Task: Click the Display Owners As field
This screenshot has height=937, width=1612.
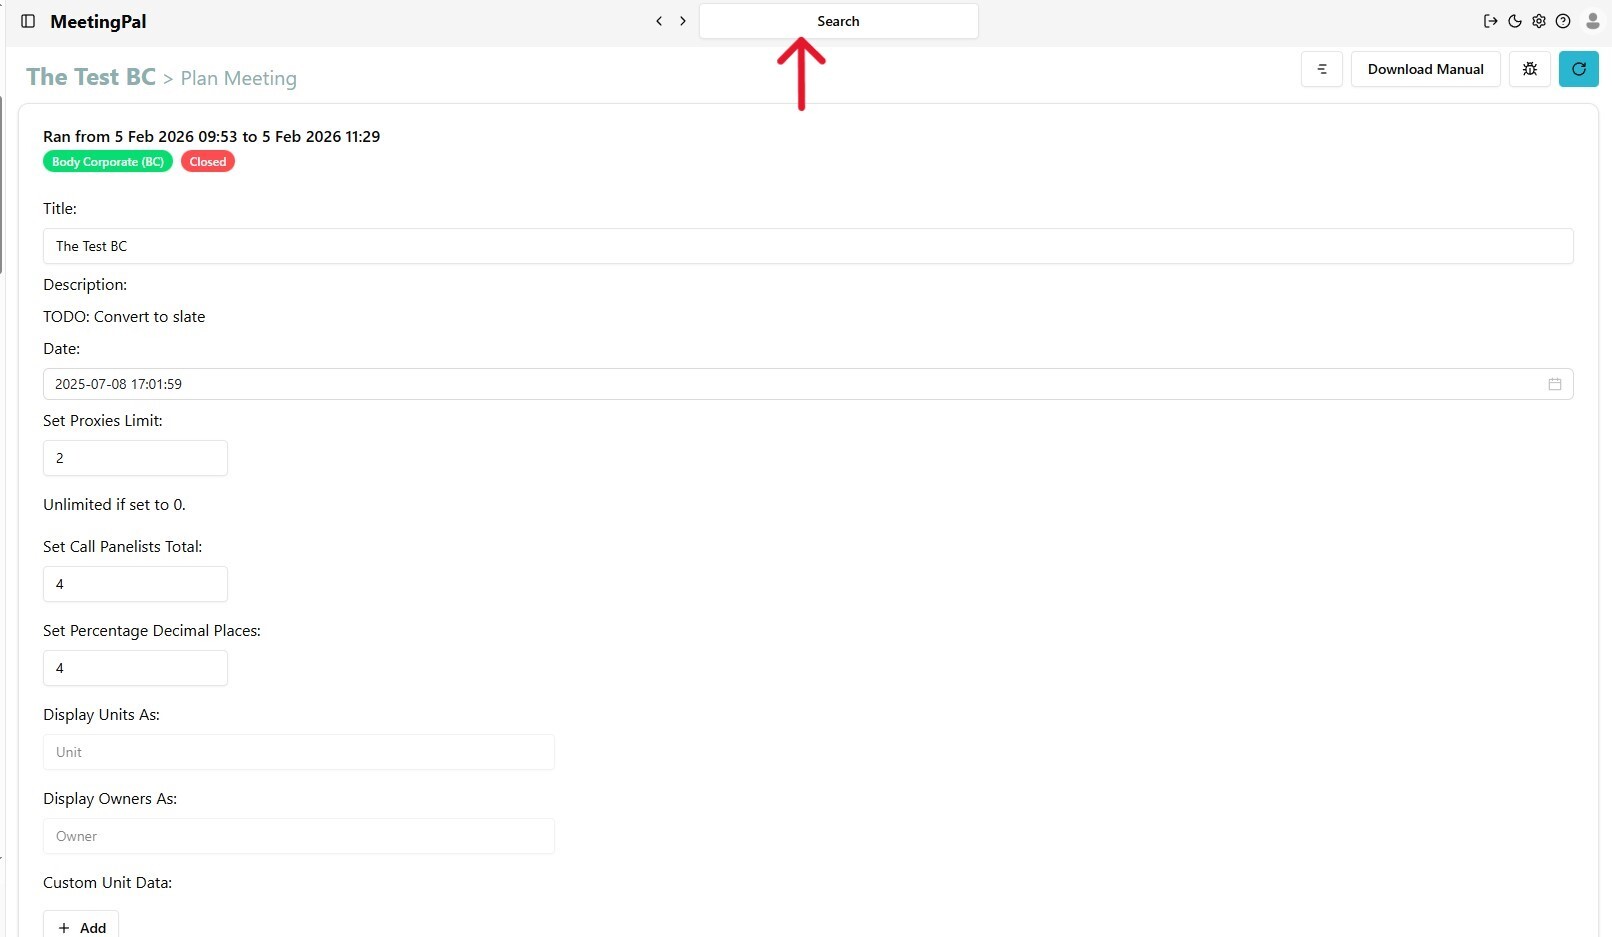Action: click(x=298, y=836)
